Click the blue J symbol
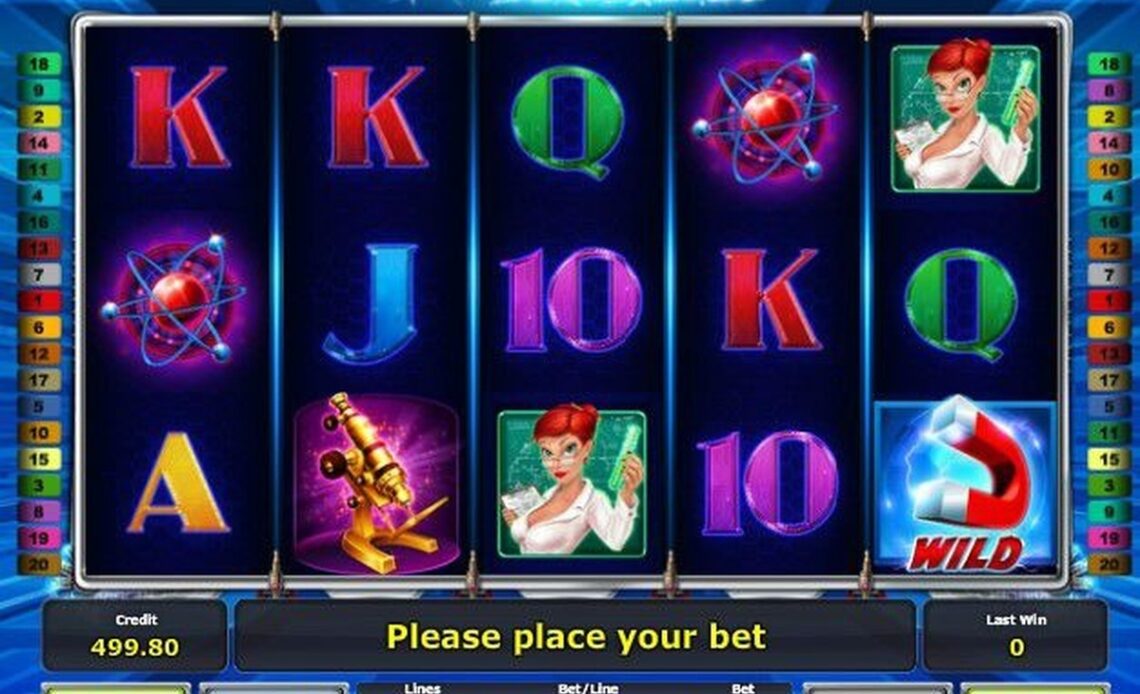Screen dimensions: 1140x694 coord(372,304)
